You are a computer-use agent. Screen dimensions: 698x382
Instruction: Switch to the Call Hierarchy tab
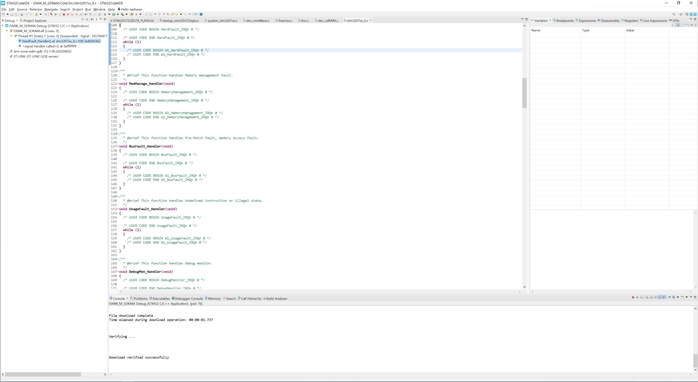(x=250, y=298)
